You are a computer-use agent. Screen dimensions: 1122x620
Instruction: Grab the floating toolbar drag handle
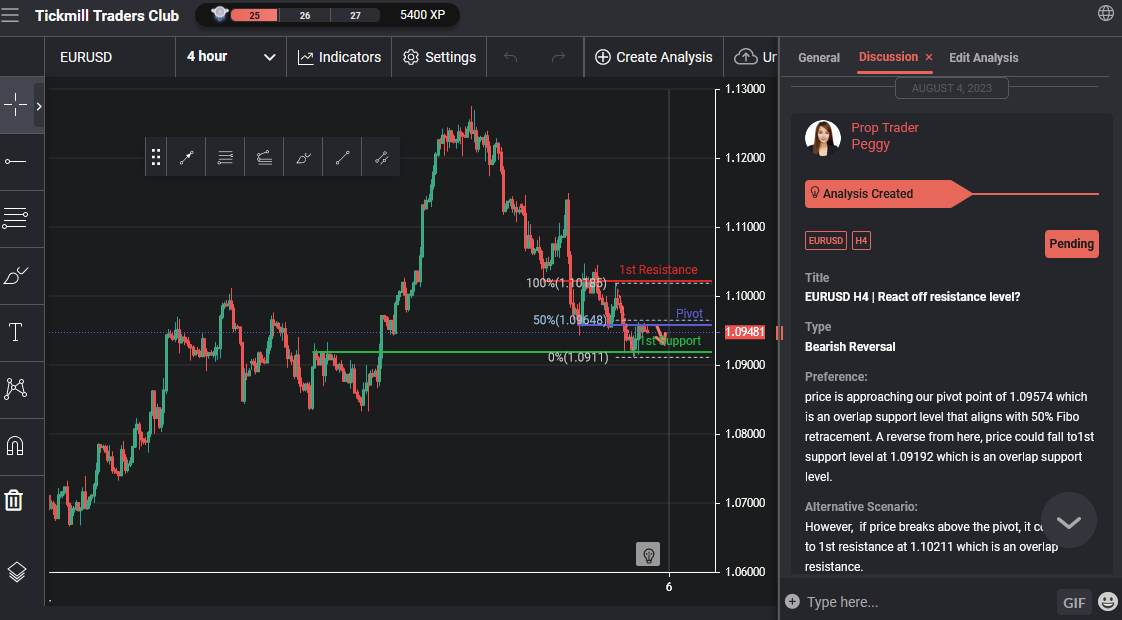(155, 158)
